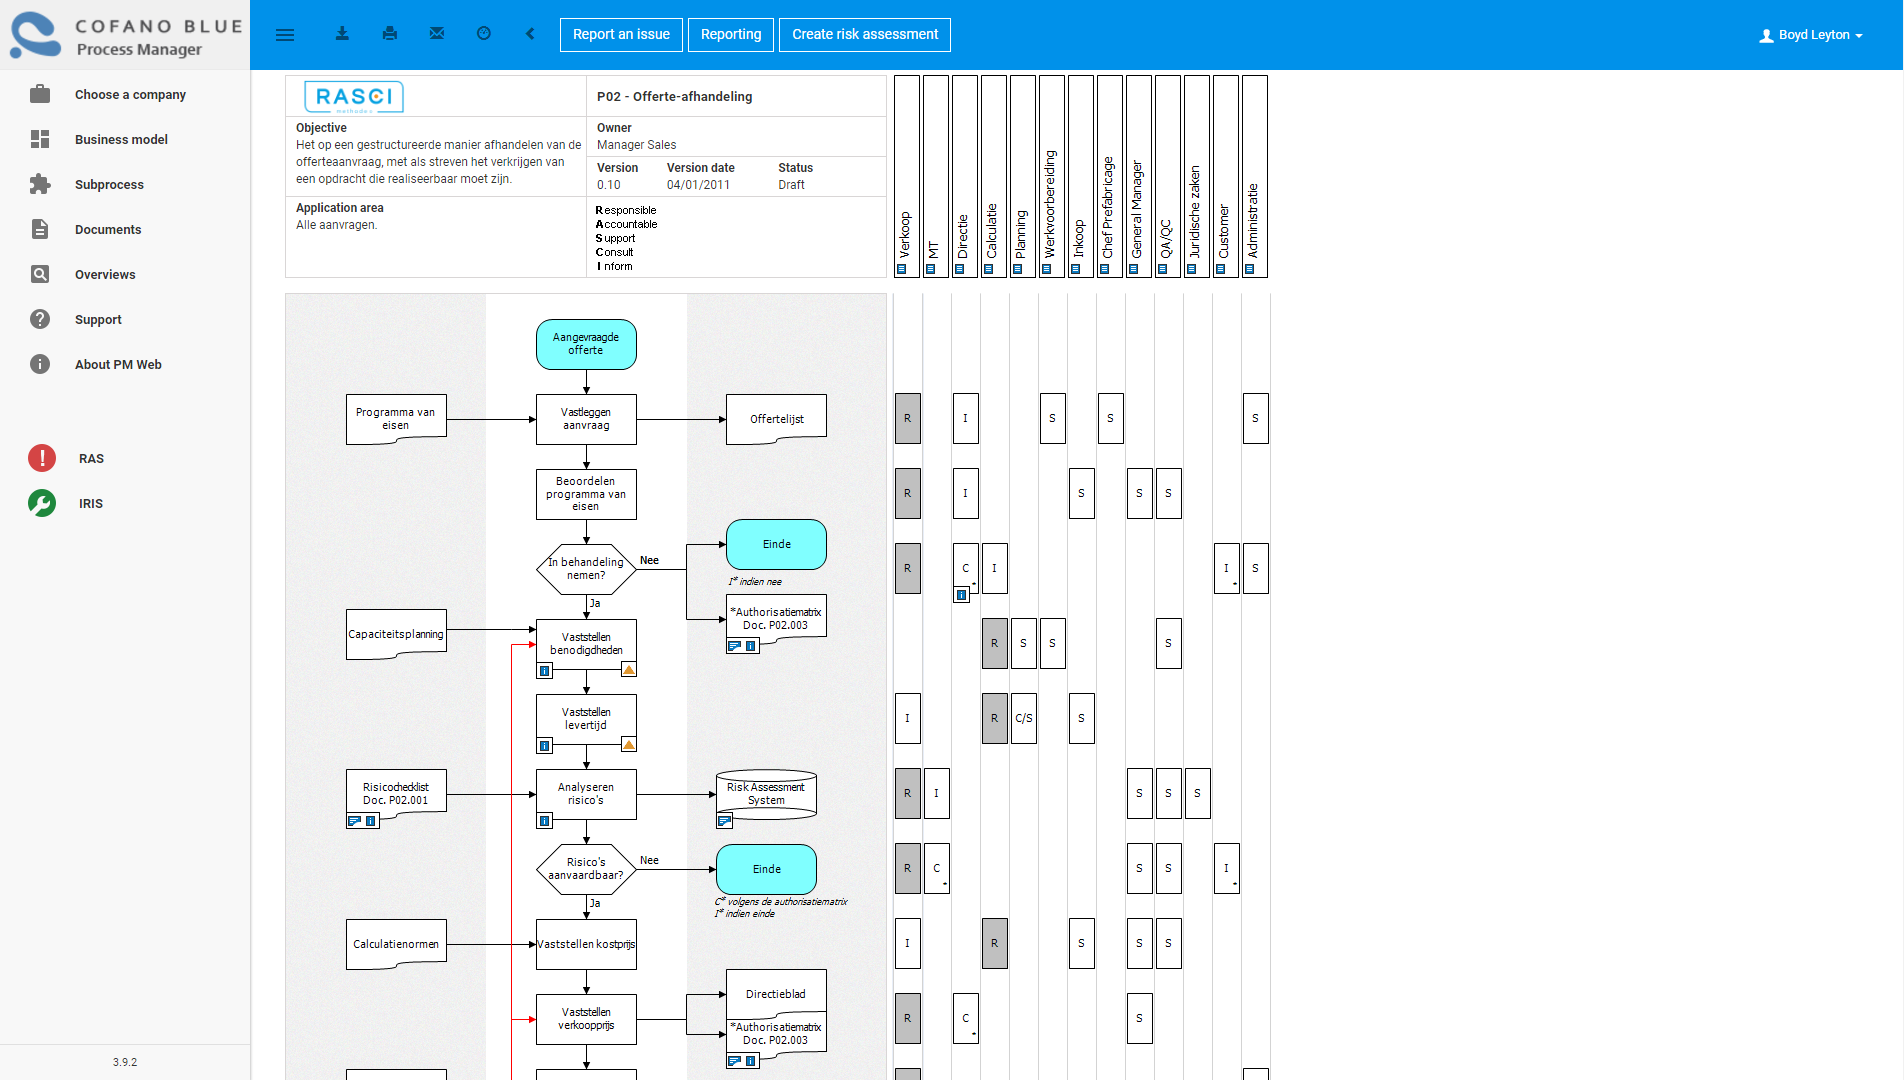Screen dimensions: 1904x1080
Task: Open the Overviews search icon in sidebar
Action: point(40,274)
